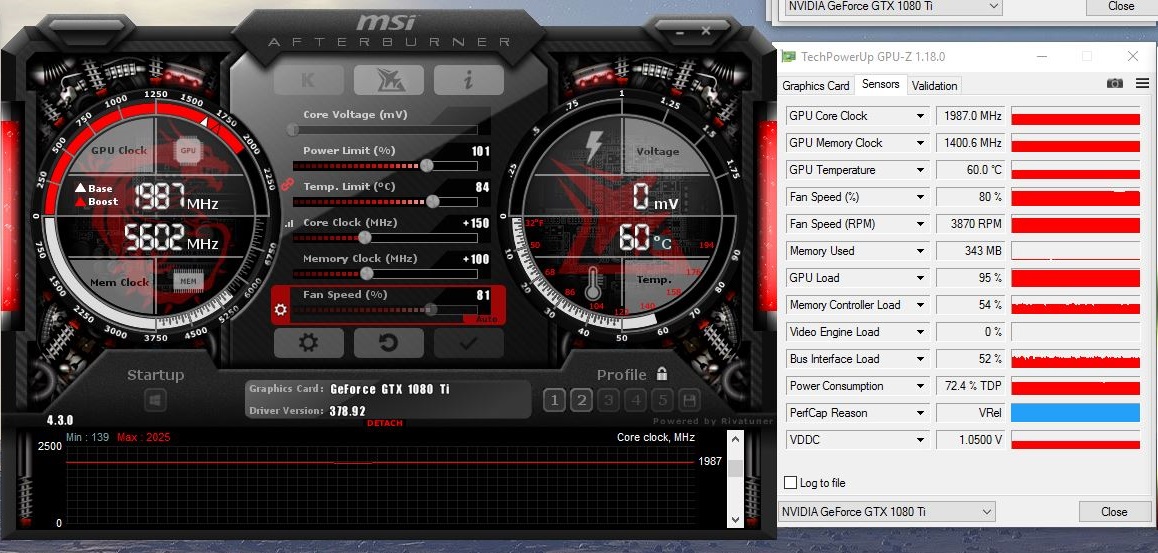This screenshot has height=553, width=1158.
Task: Open the Fan Speed (RPM) sensor dropdown
Action: [x=920, y=224]
